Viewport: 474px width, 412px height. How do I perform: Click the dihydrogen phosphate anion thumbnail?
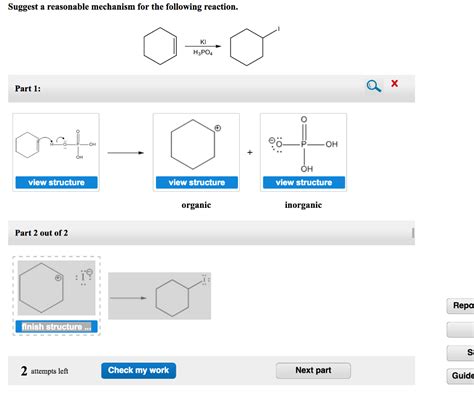pyautogui.click(x=304, y=144)
